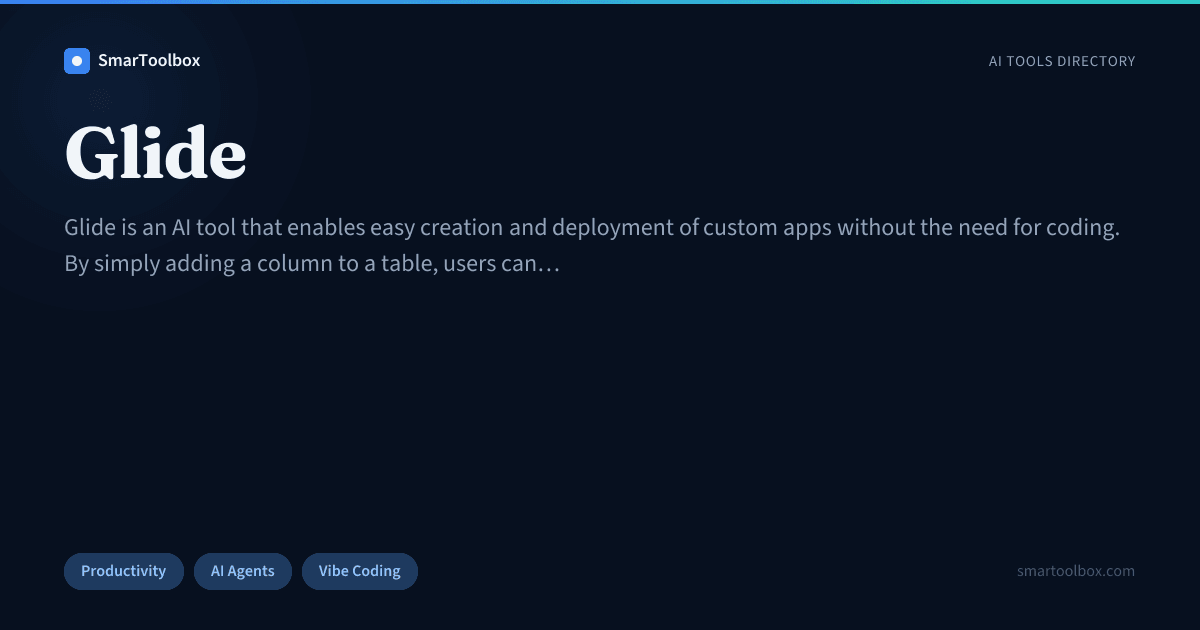
Task: Click the SmarToolbox blue logo icon
Action: [77, 61]
